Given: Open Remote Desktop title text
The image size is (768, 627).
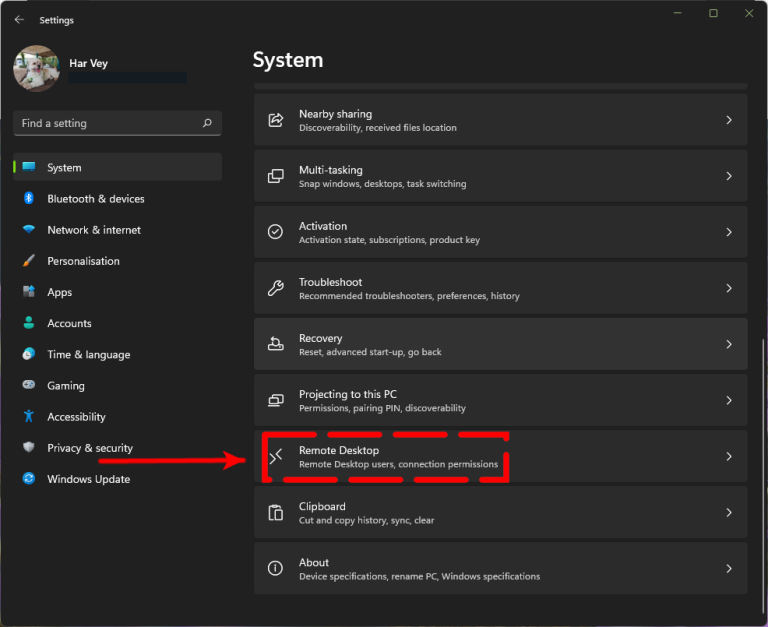Looking at the screenshot, I should [x=339, y=451].
